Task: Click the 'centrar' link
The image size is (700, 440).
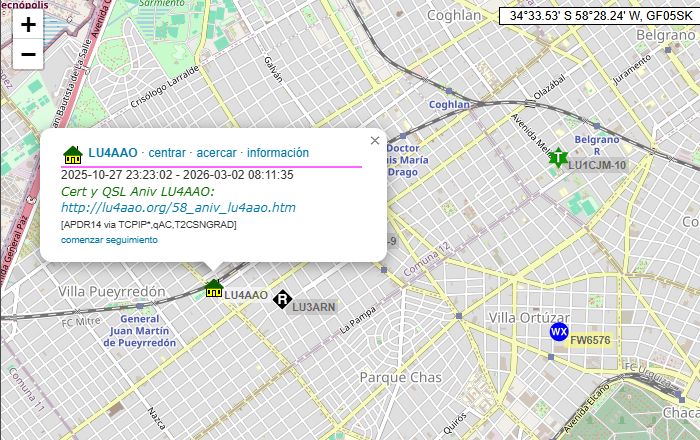Action: click(x=167, y=153)
